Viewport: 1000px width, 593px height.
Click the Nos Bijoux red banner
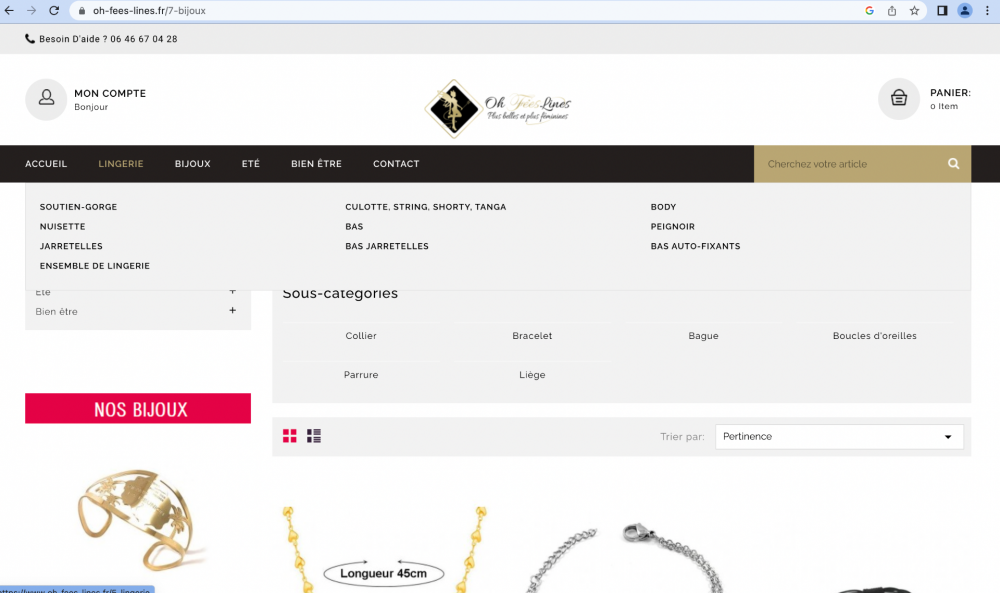(138, 408)
